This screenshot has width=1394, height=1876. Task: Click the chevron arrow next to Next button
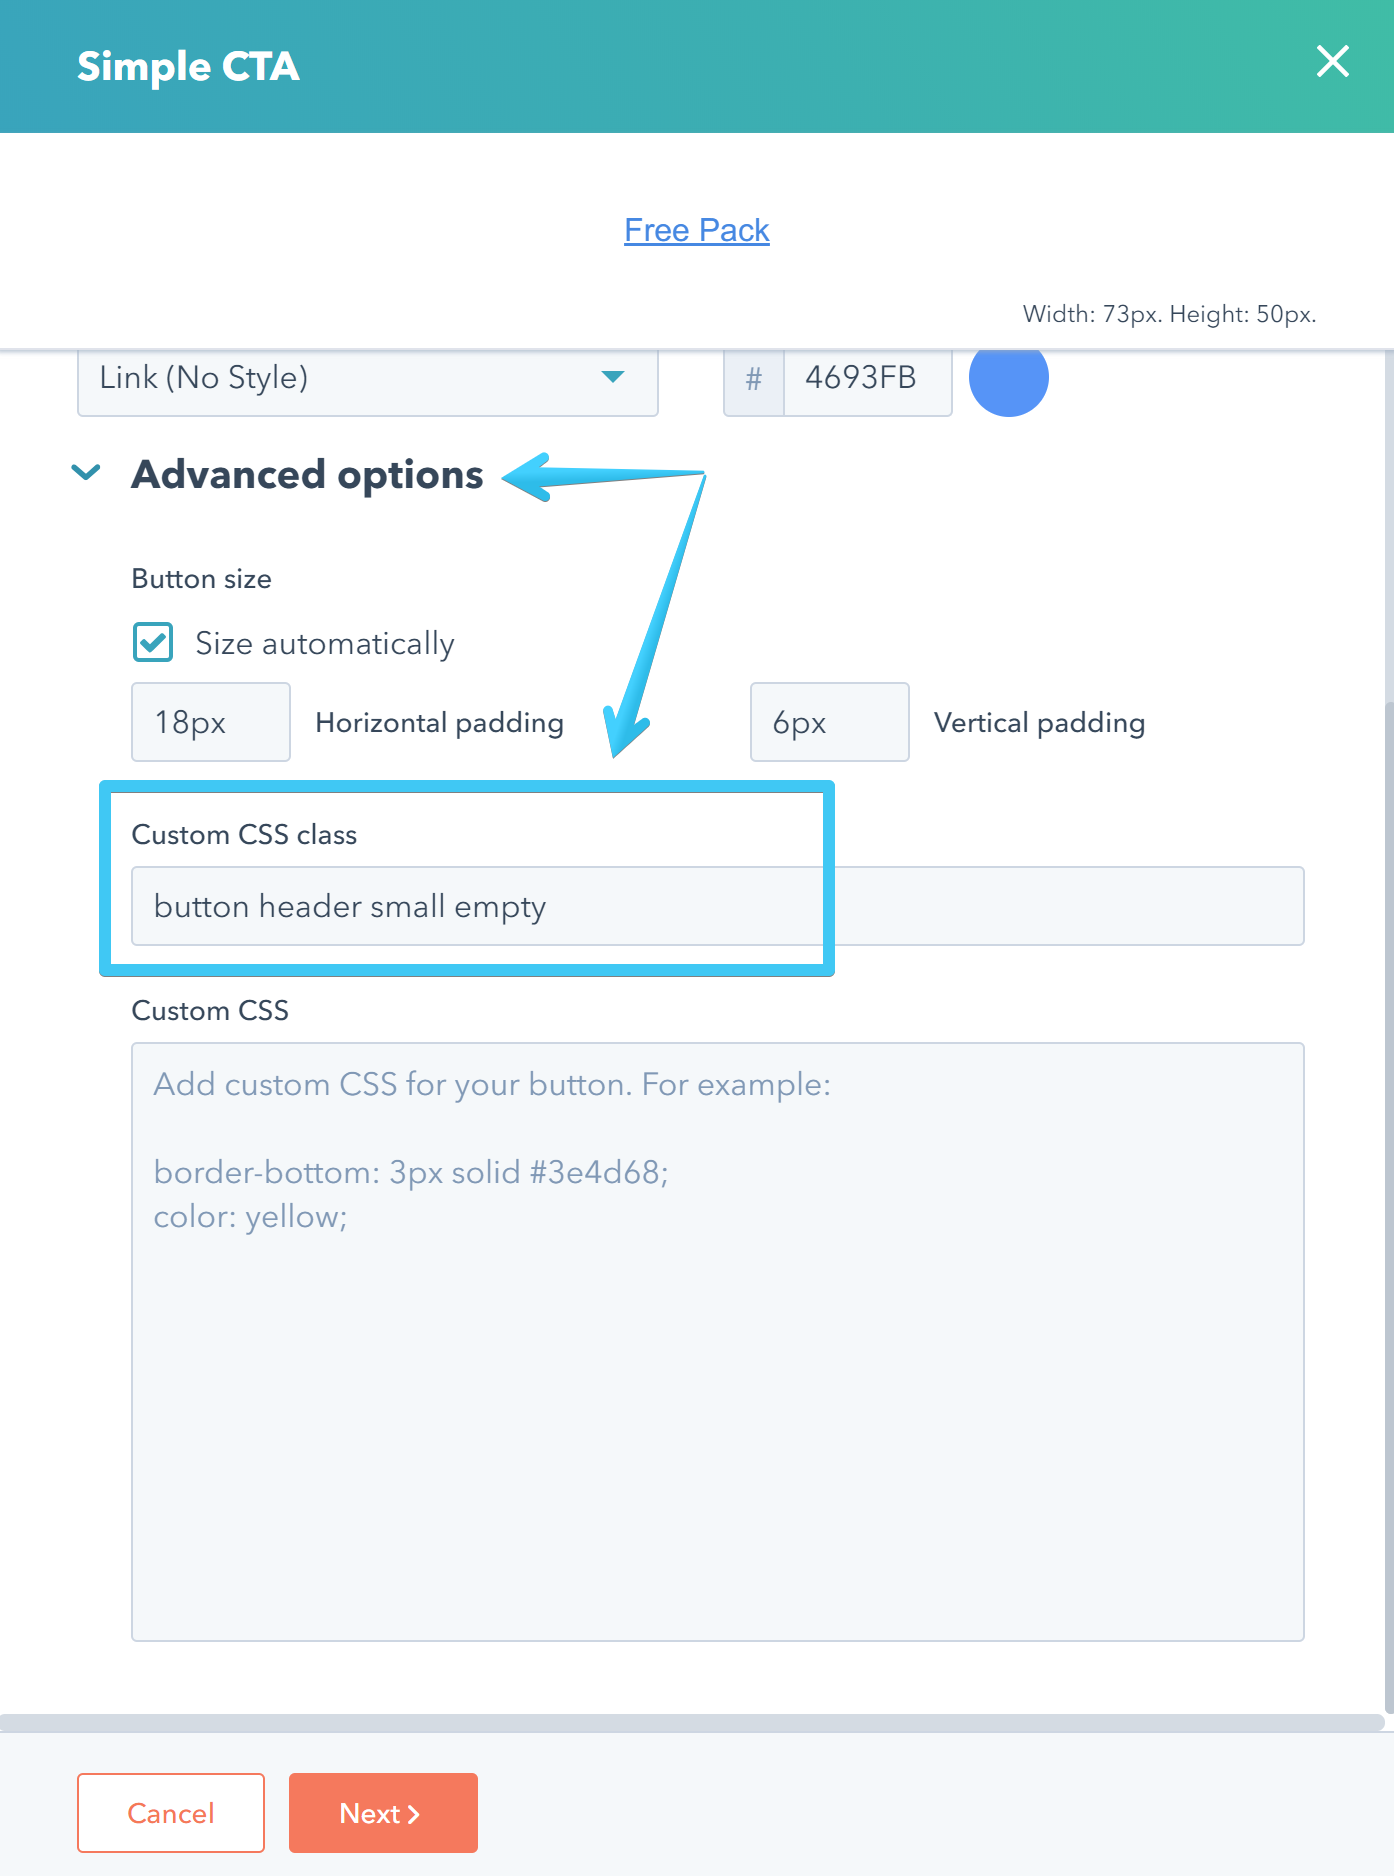click(x=415, y=1812)
